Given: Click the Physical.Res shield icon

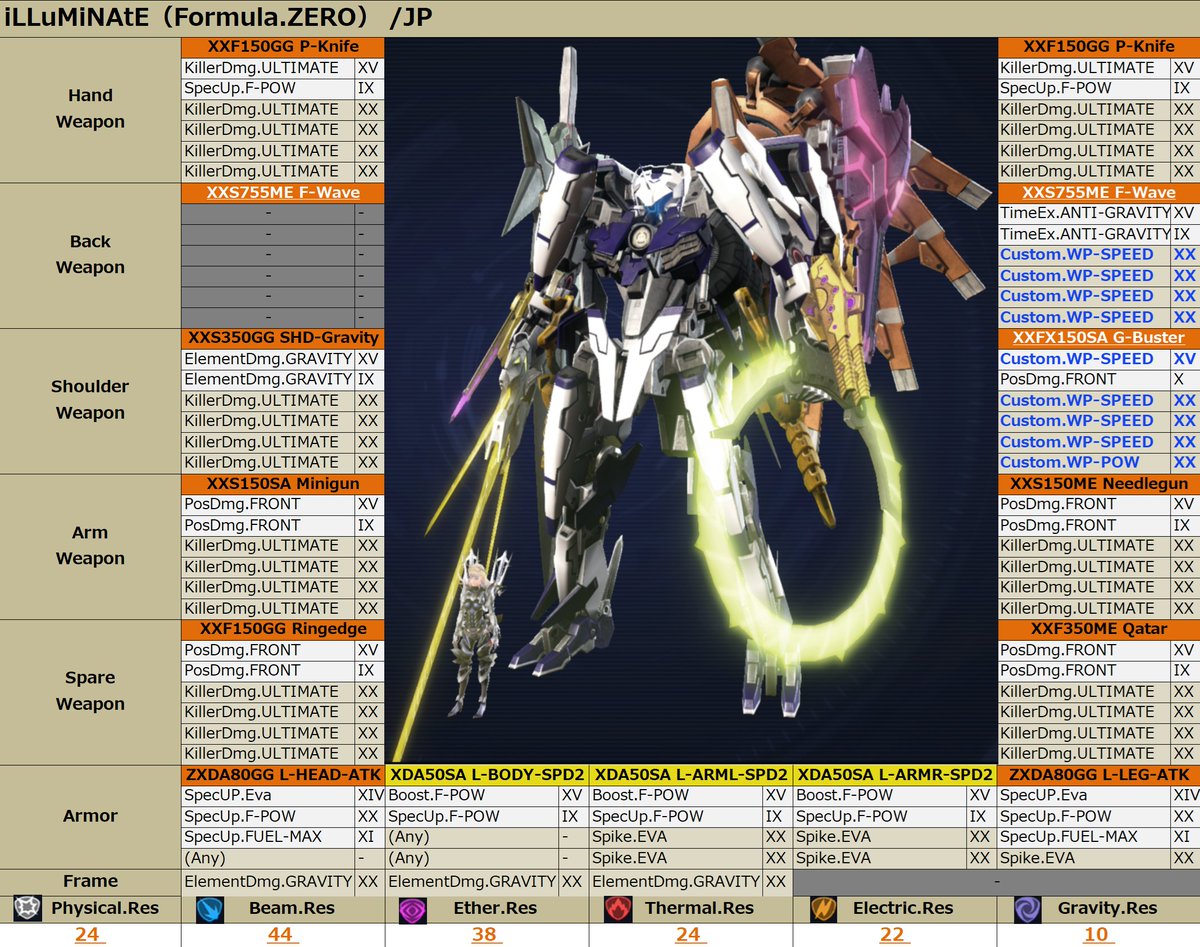Looking at the screenshot, I should coord(27,908).
